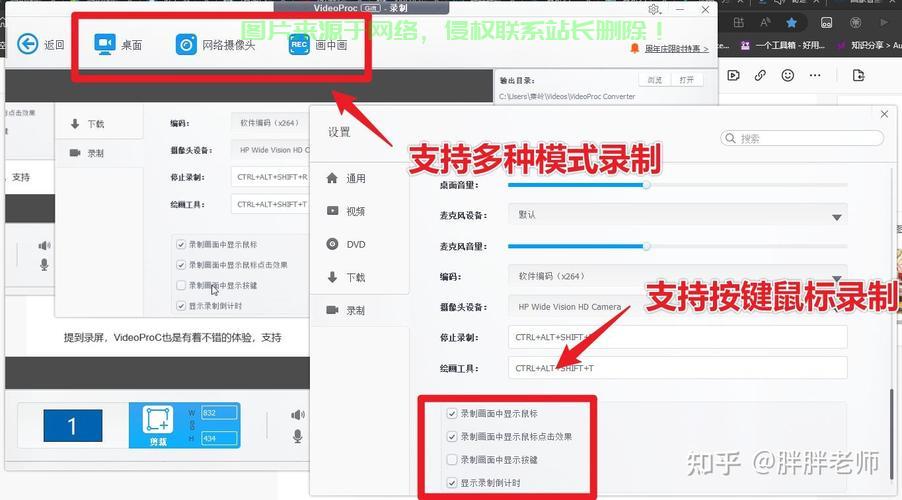Click the magnifier icon in settings search
The width and height of the screenshot is (902, 500).
[x=730, y=138]
